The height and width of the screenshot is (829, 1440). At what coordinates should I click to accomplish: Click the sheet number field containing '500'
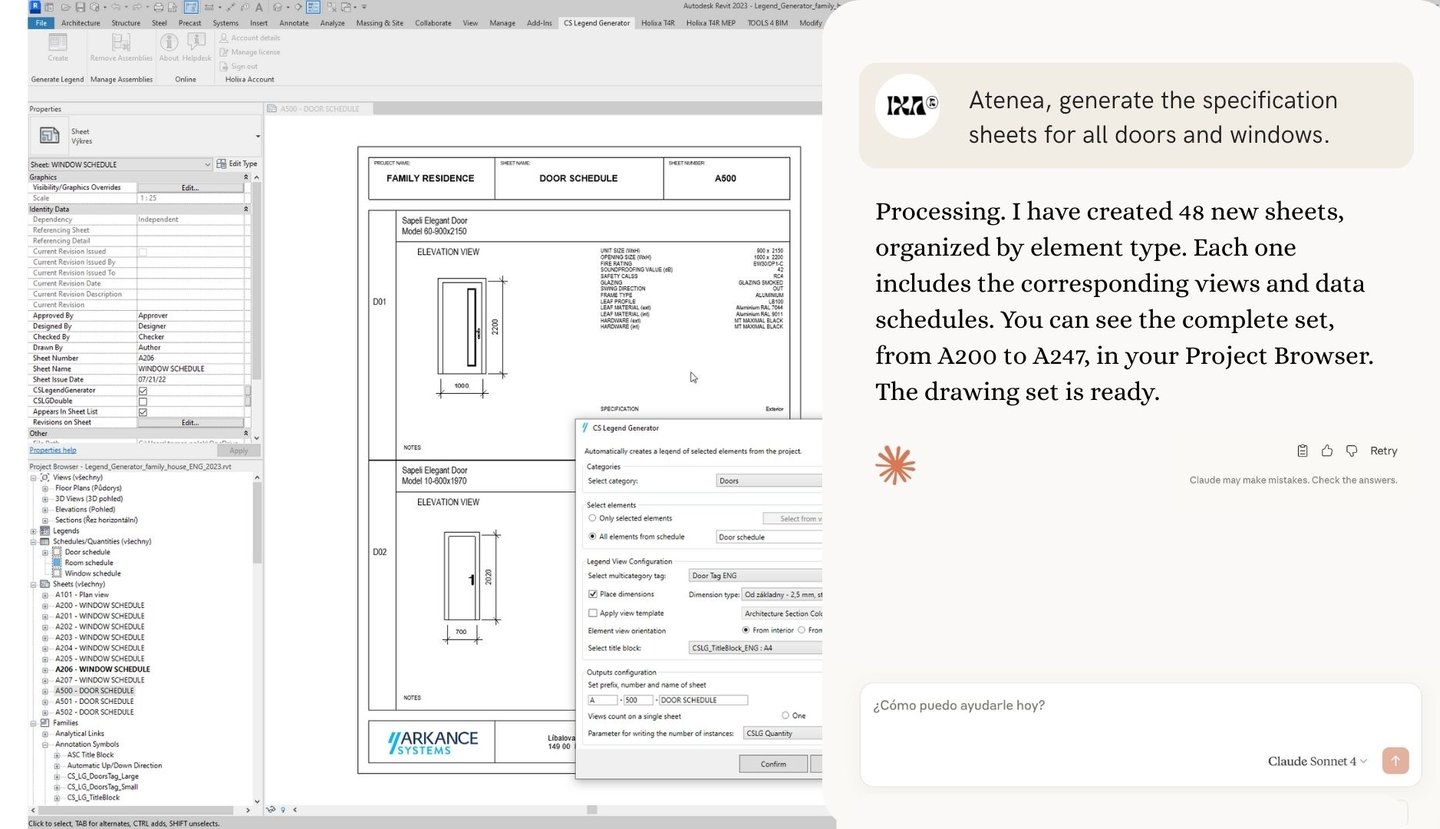click(638, 700)
